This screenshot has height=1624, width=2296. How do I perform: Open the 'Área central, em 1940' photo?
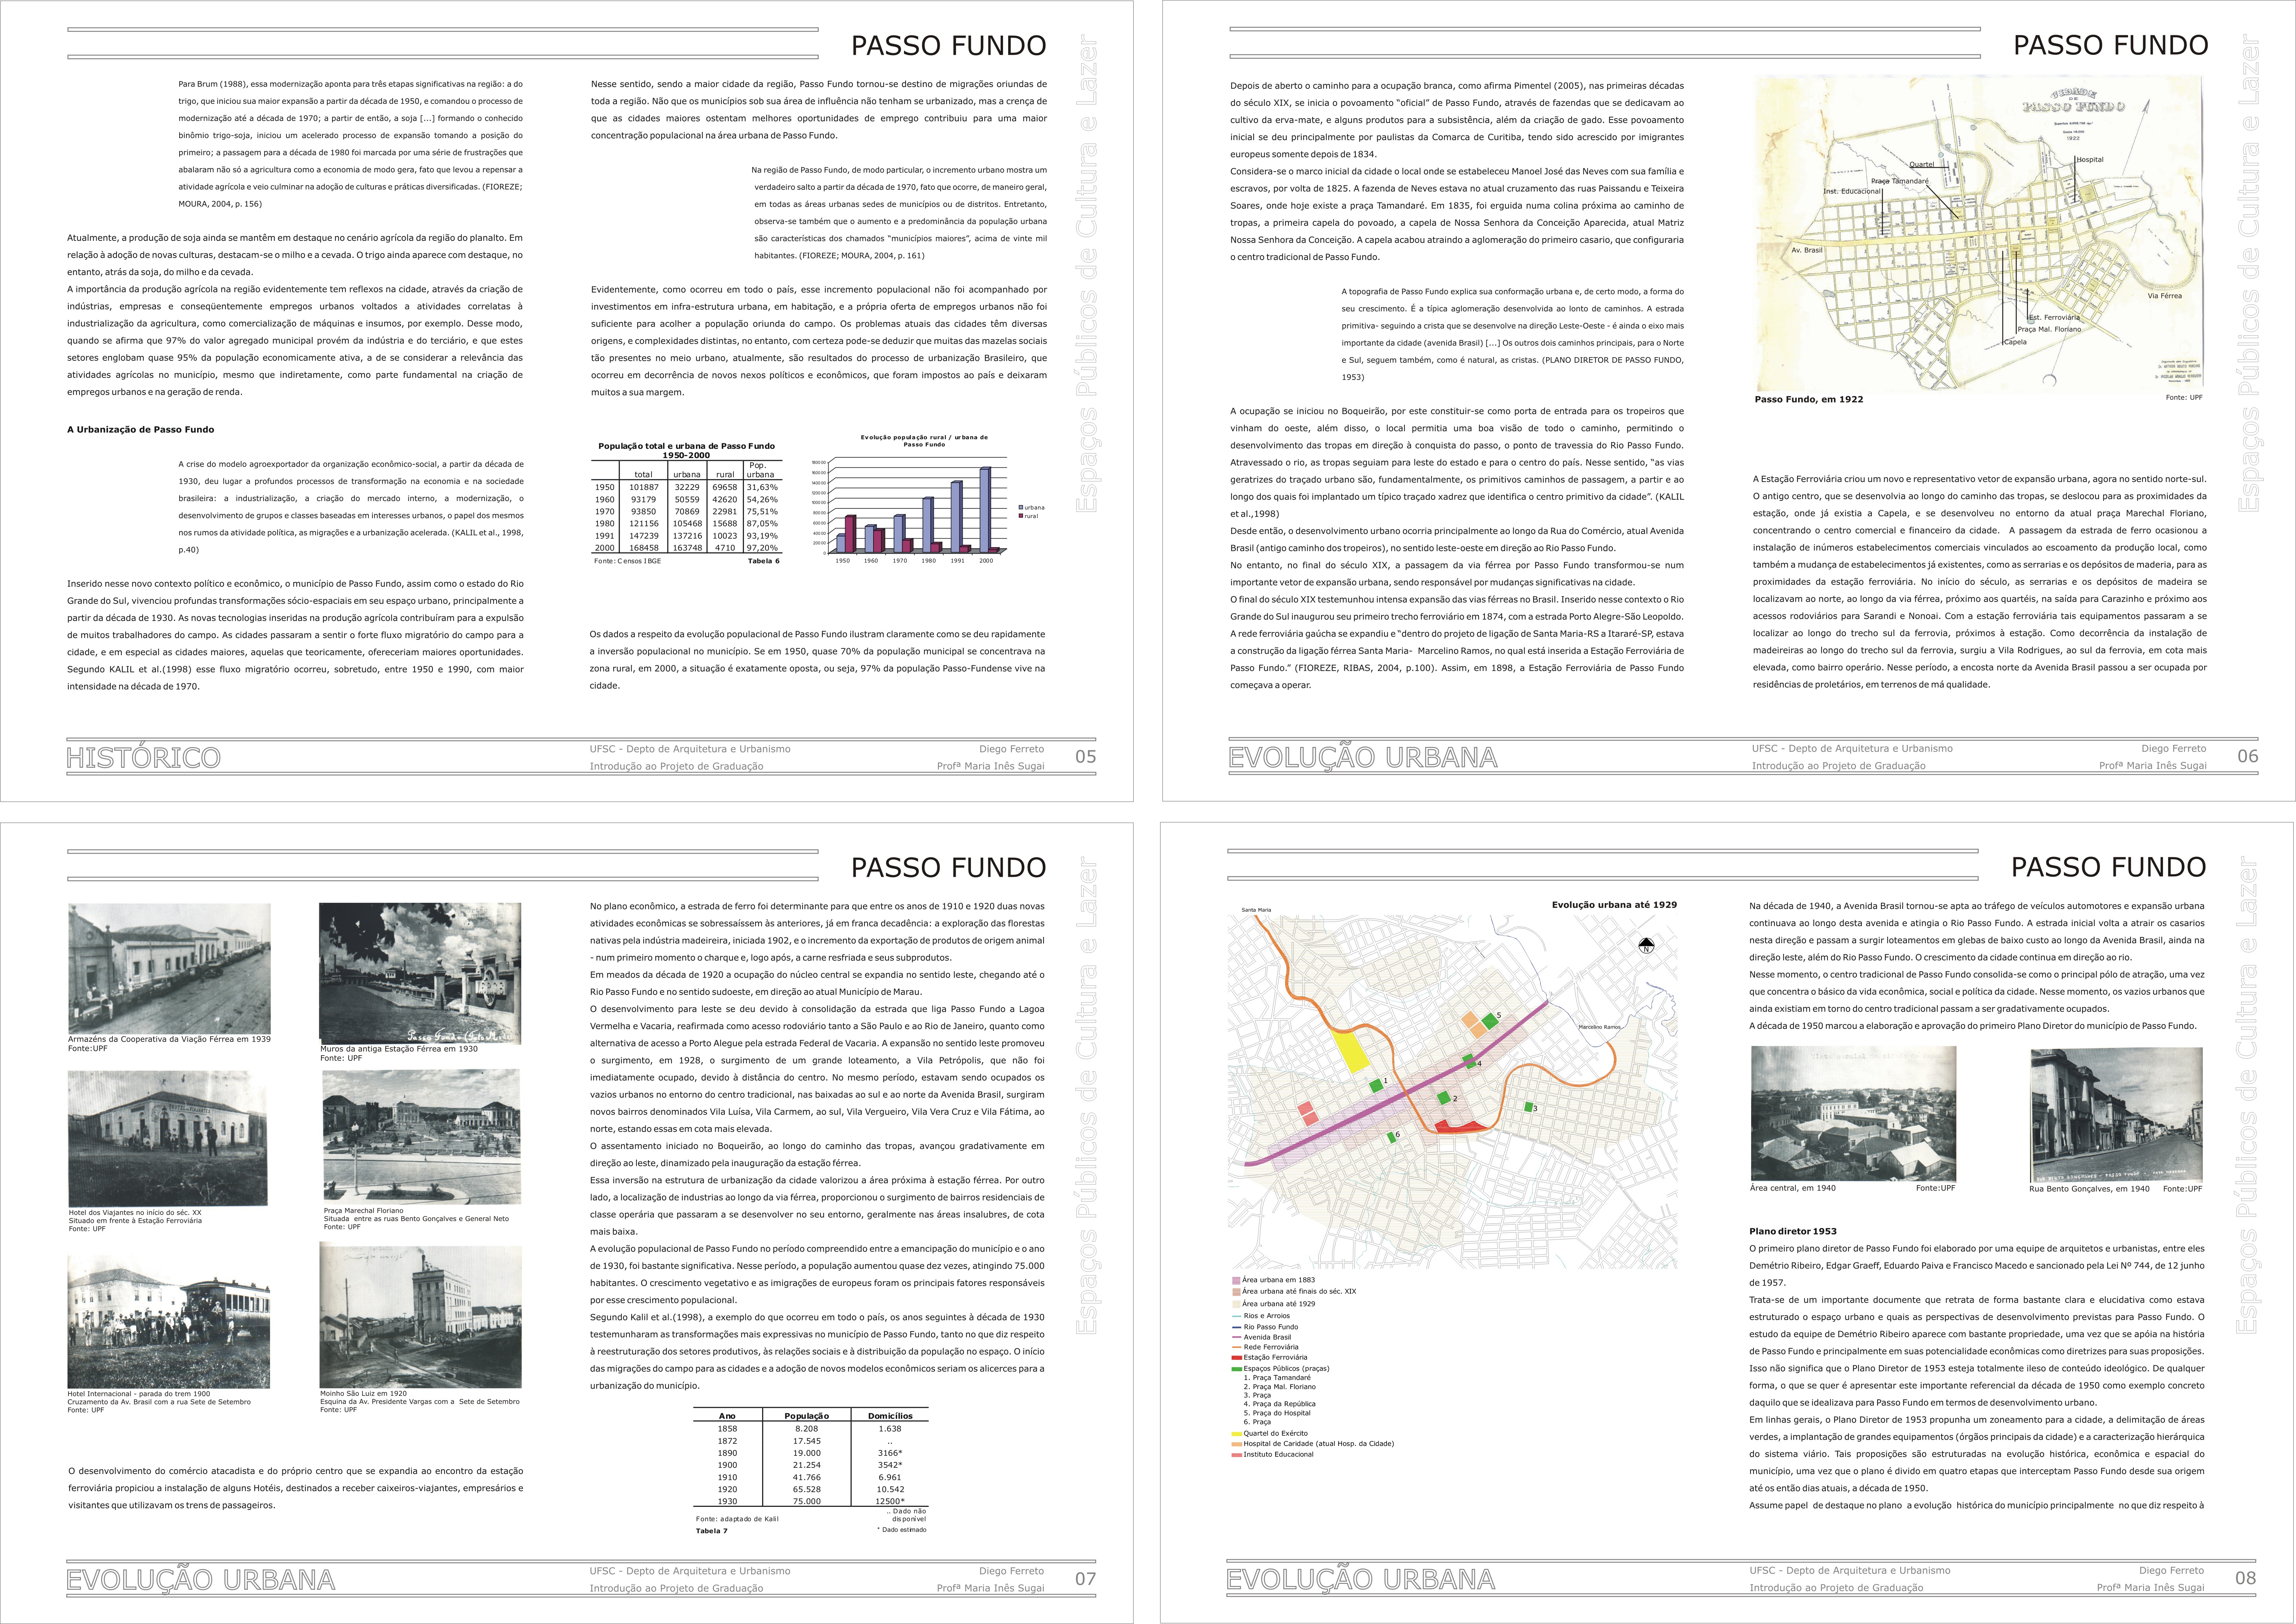[x=1853, y=1114]
